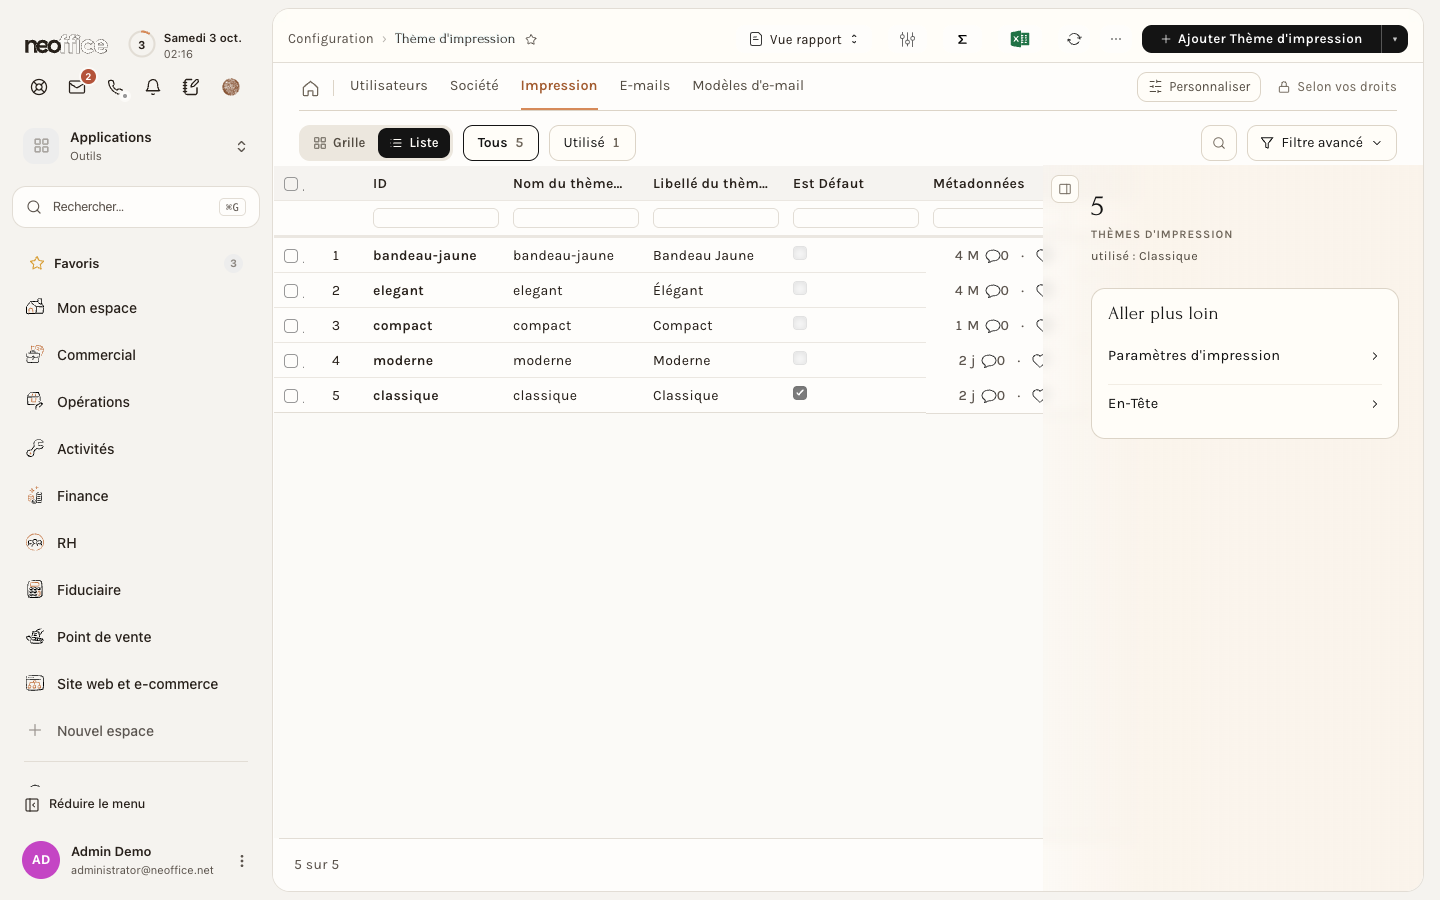Expand the Filtre avancé dropdown
This screenshot has width=1440, height=900.
(x=1321, y=143)
